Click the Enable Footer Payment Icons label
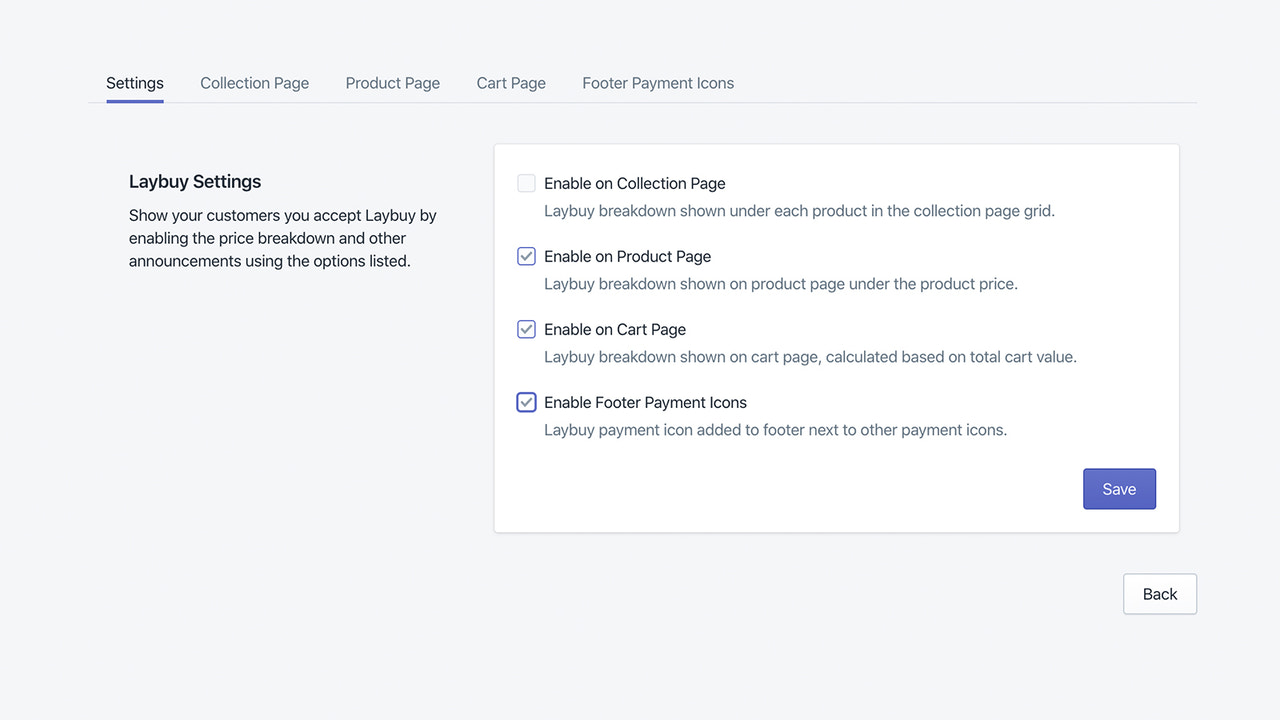The image size is (1280, 720). 645,402
